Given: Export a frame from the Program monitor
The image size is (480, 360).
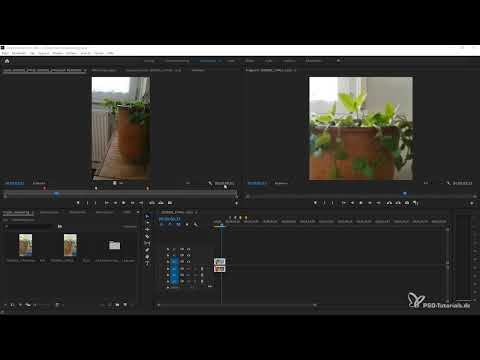Looking at the screenshot, I should coord(407,203).
